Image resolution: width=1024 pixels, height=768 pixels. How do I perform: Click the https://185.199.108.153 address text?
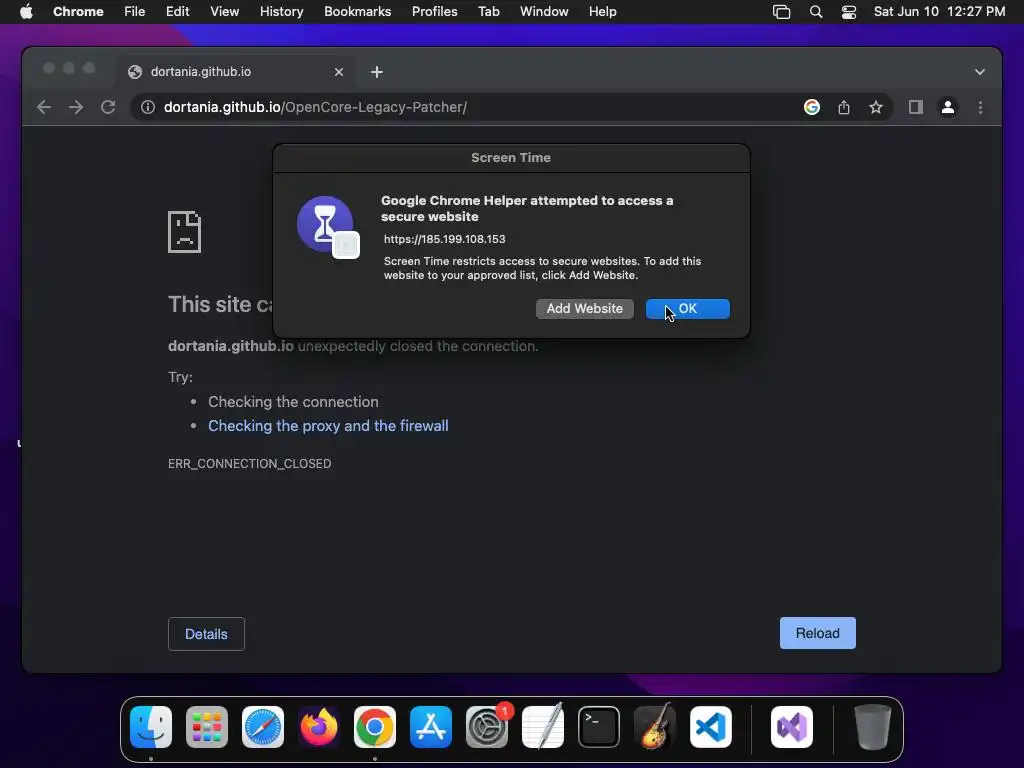pos(445,239)
